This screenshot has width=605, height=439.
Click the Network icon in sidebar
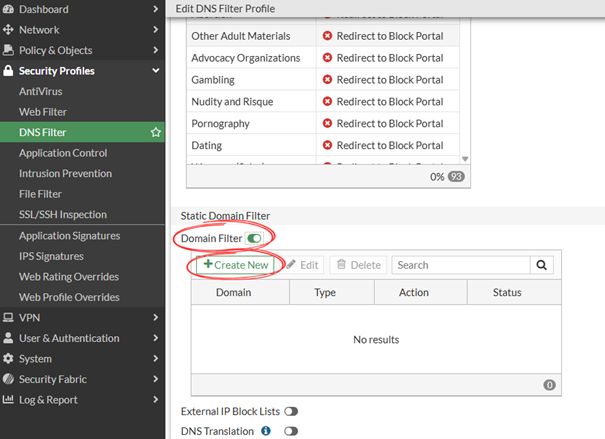point(9,30)
